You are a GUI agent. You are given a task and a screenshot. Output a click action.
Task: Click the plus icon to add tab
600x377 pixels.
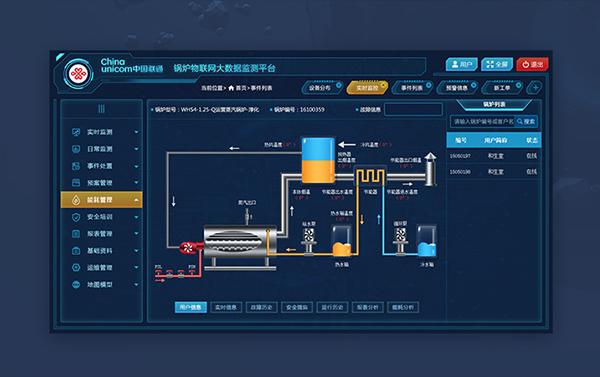(535, 88)
